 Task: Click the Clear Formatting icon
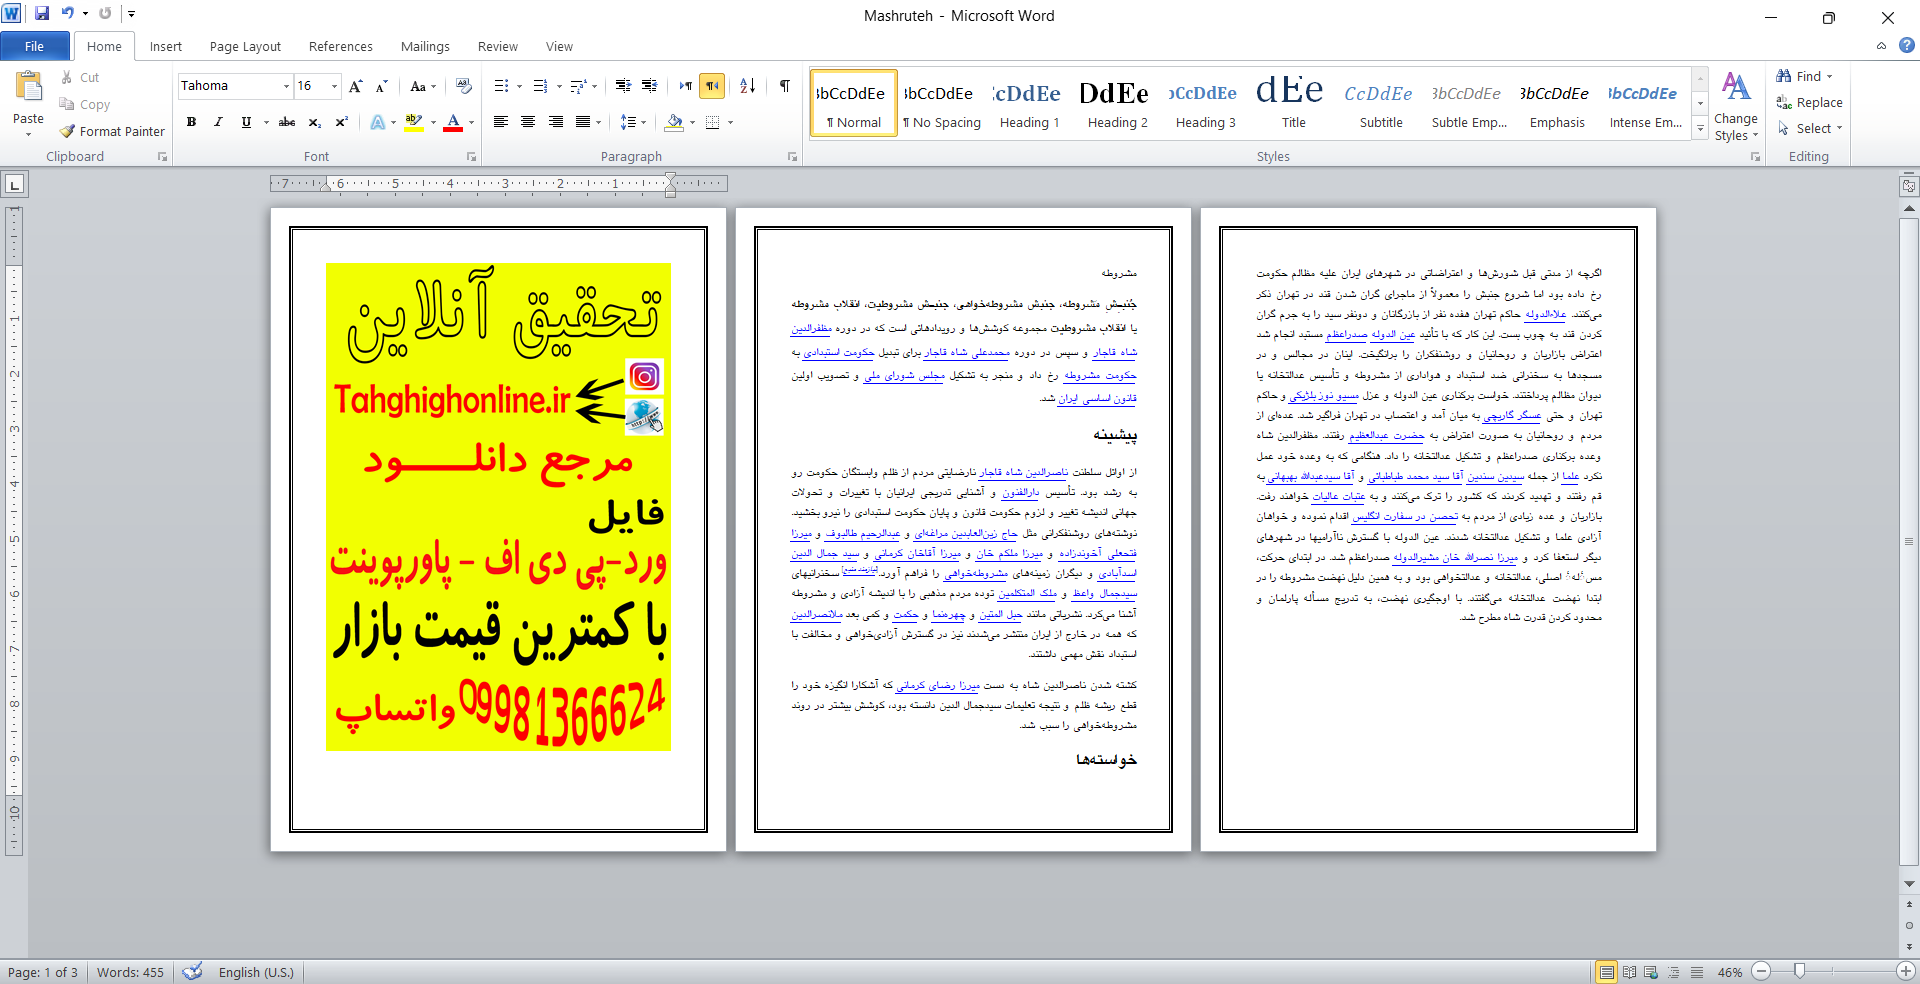pos(463,86)
